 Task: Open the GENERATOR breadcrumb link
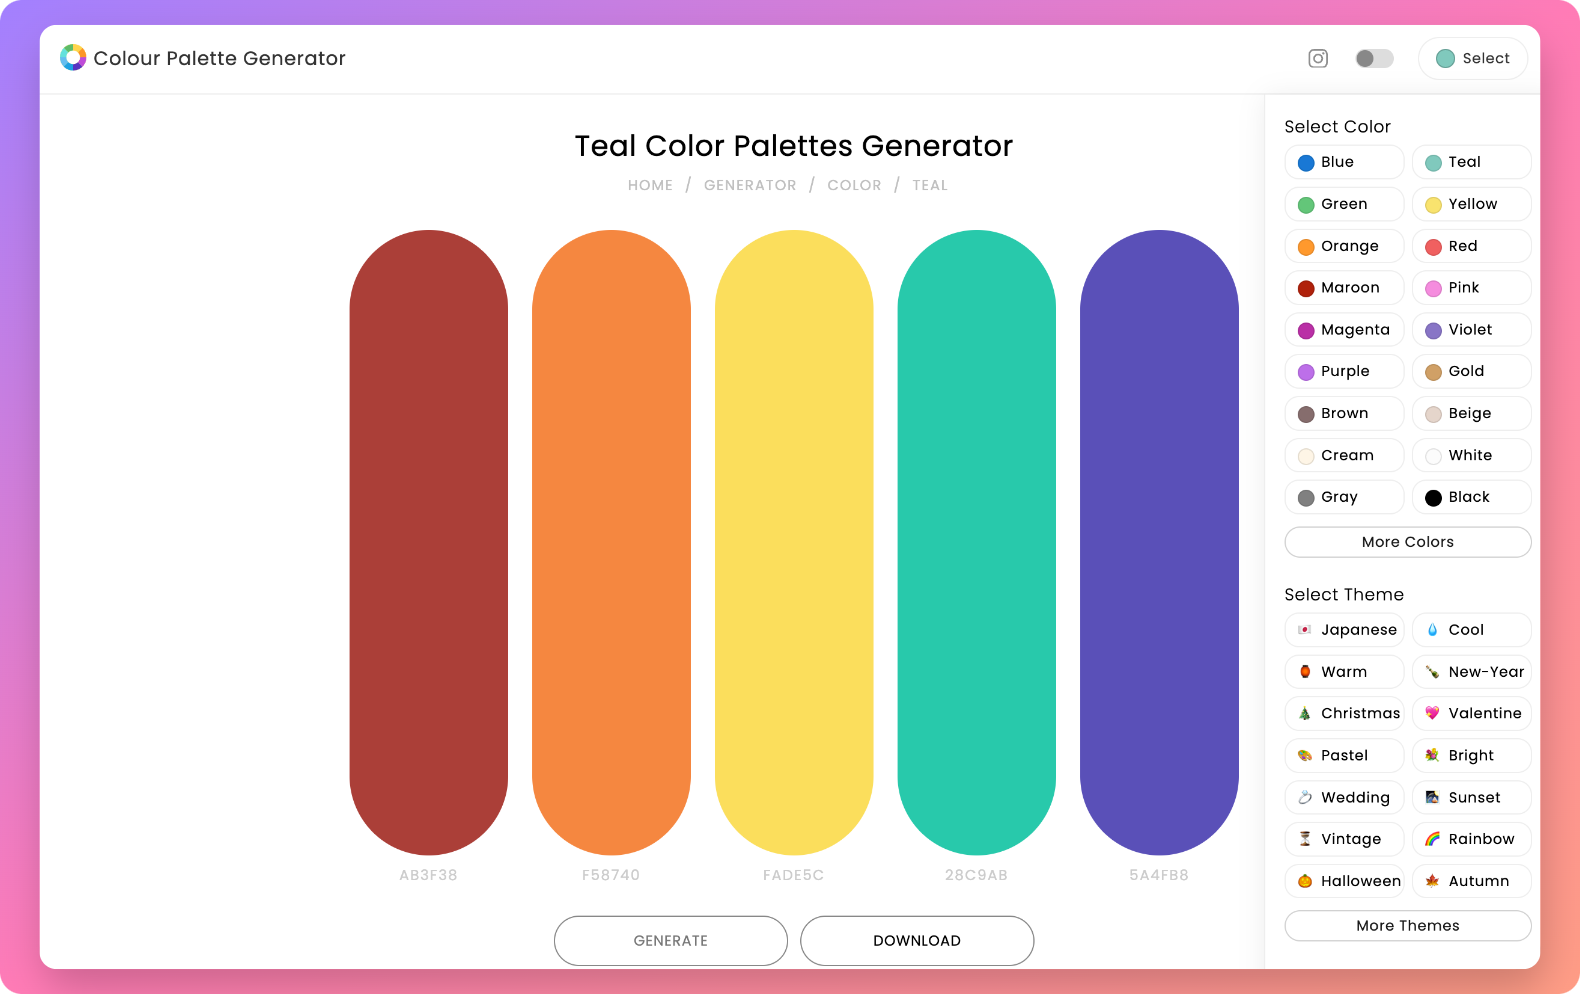coord(750,185)
